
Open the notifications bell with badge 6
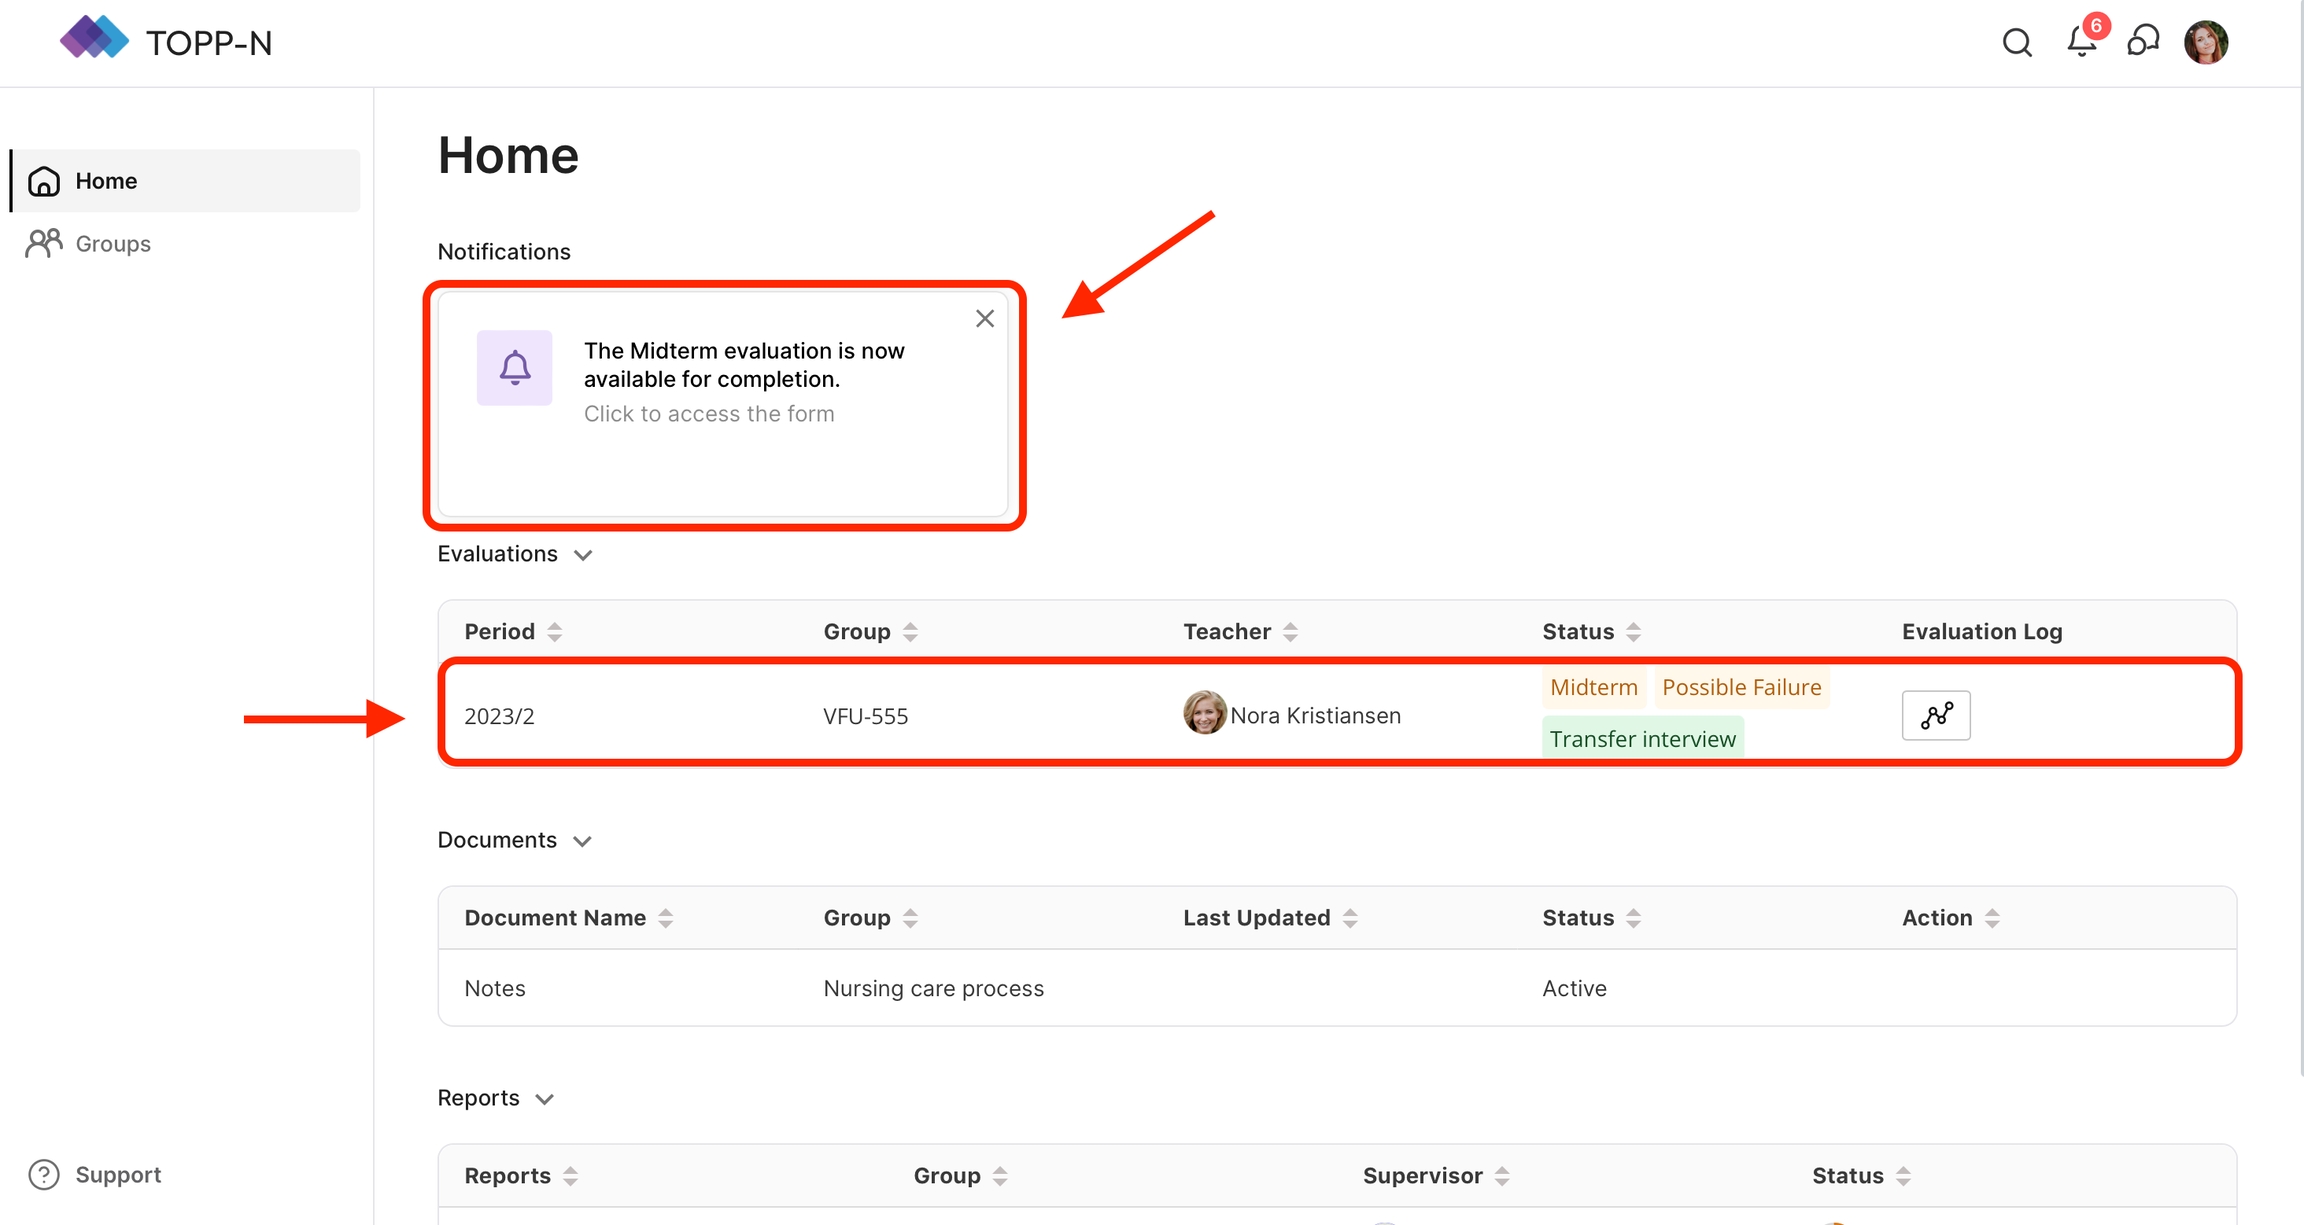click(2082, 42)
